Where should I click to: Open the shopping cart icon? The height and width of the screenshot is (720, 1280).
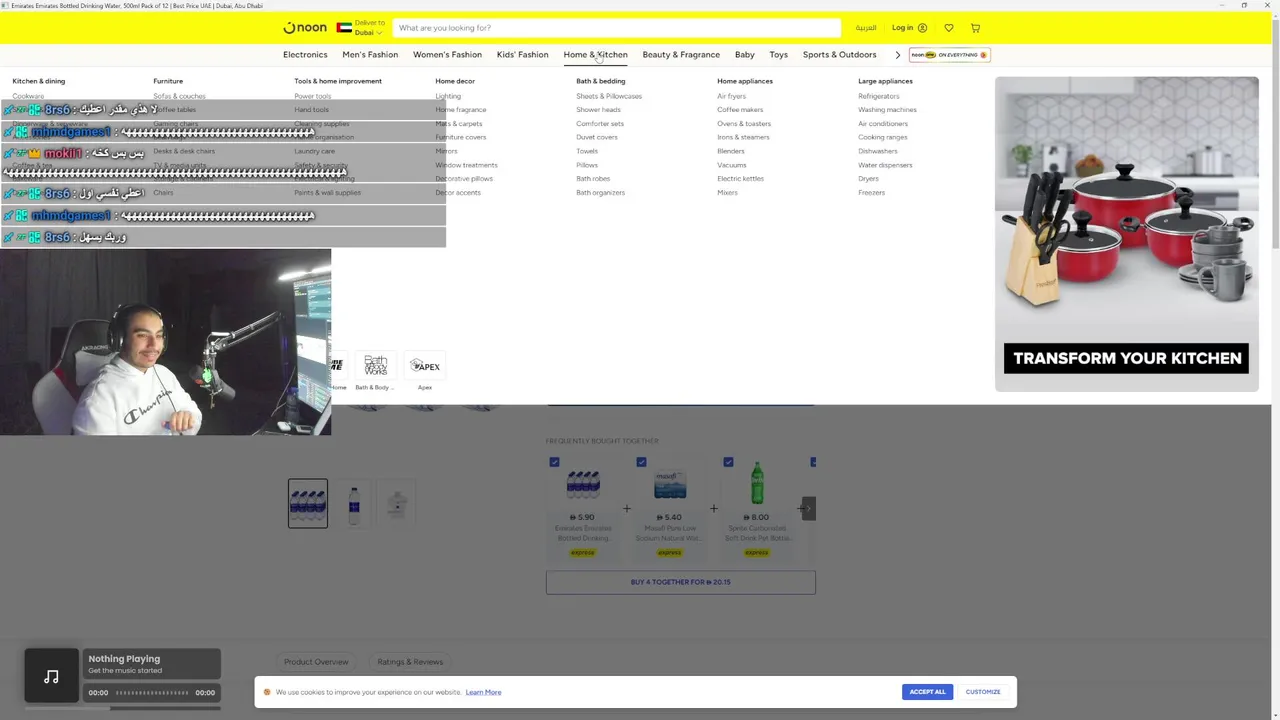(975, 28)
